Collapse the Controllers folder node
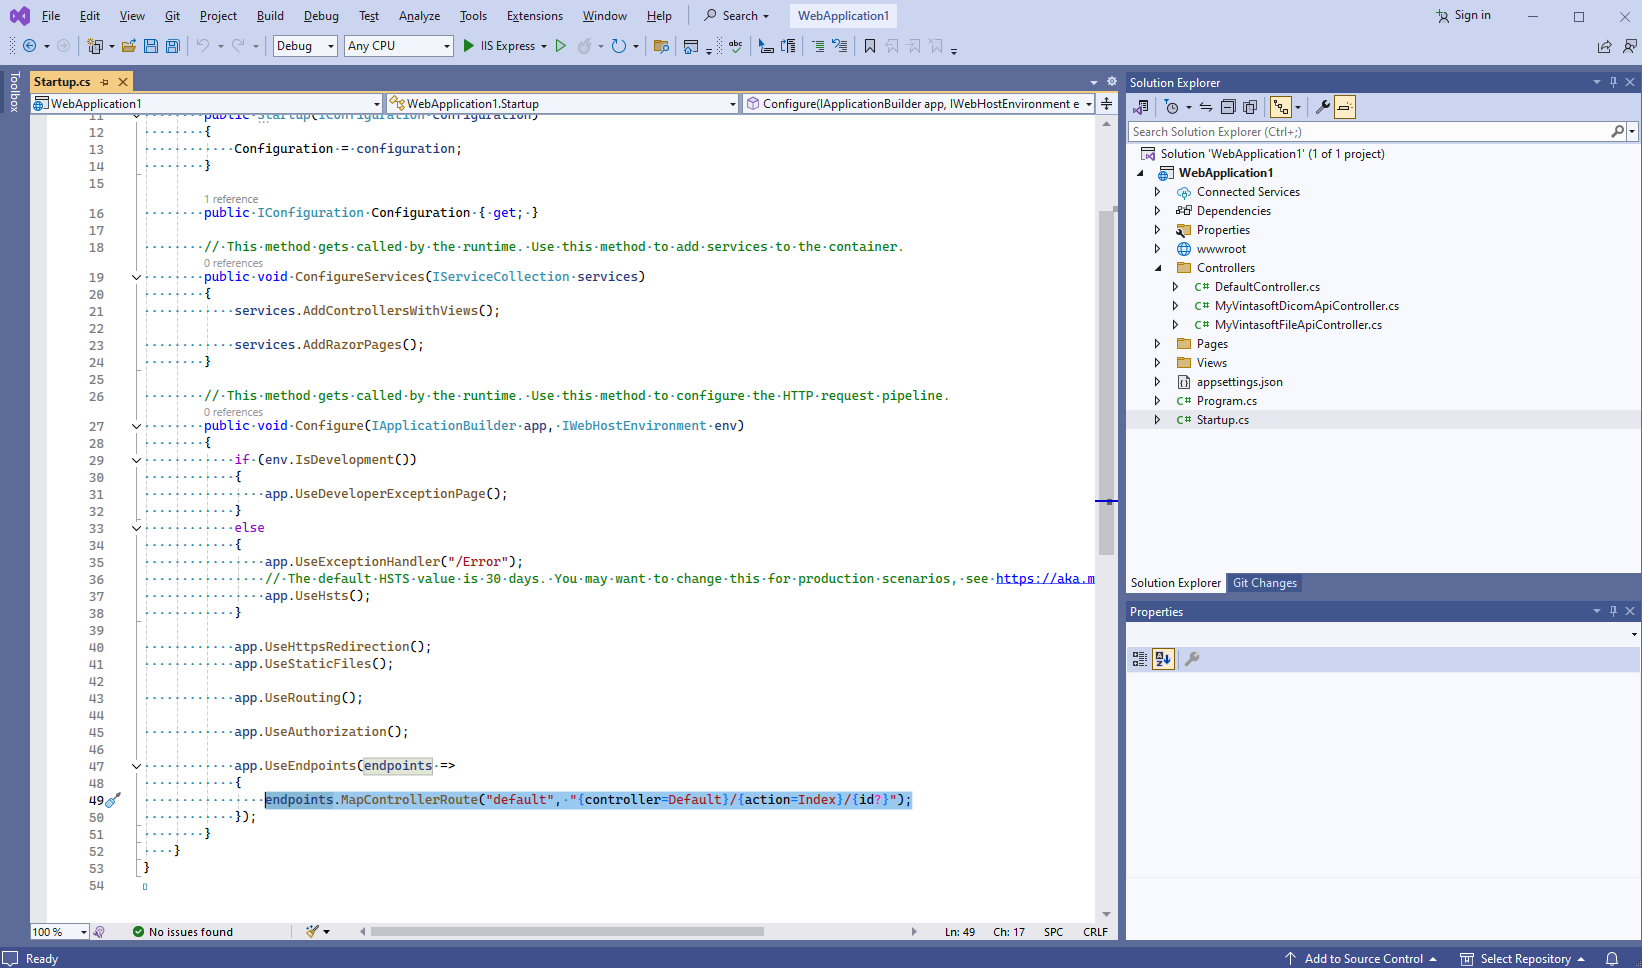This screenshot has height=968, width=1642. click(1158, 268)
